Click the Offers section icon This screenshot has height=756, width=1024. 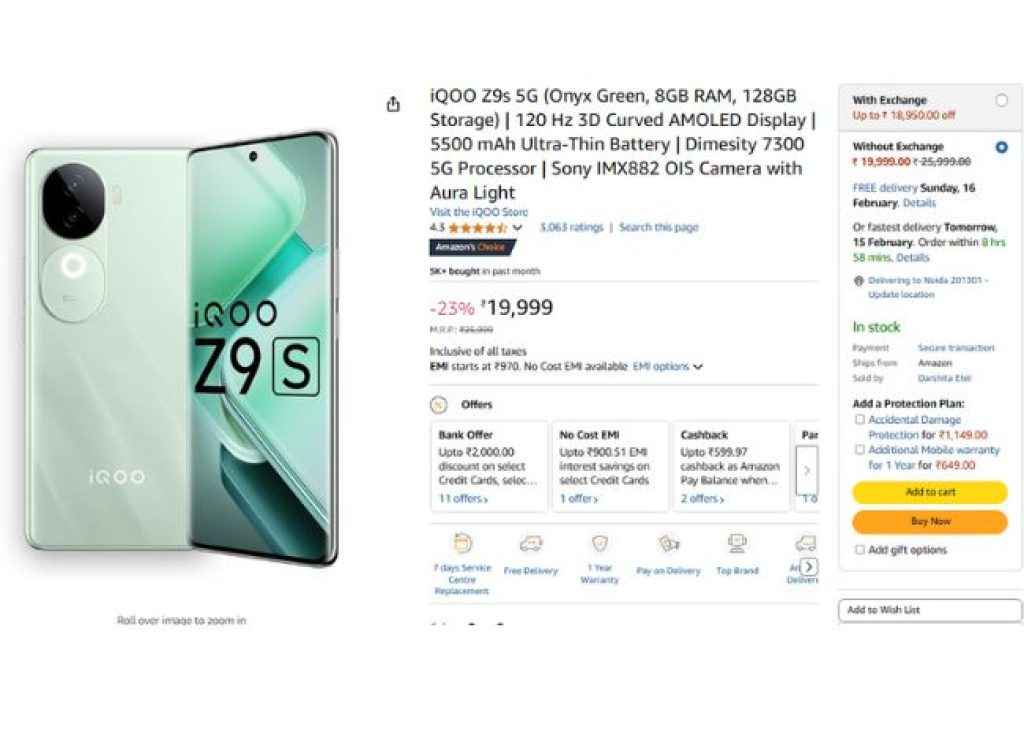click(437, 405)
